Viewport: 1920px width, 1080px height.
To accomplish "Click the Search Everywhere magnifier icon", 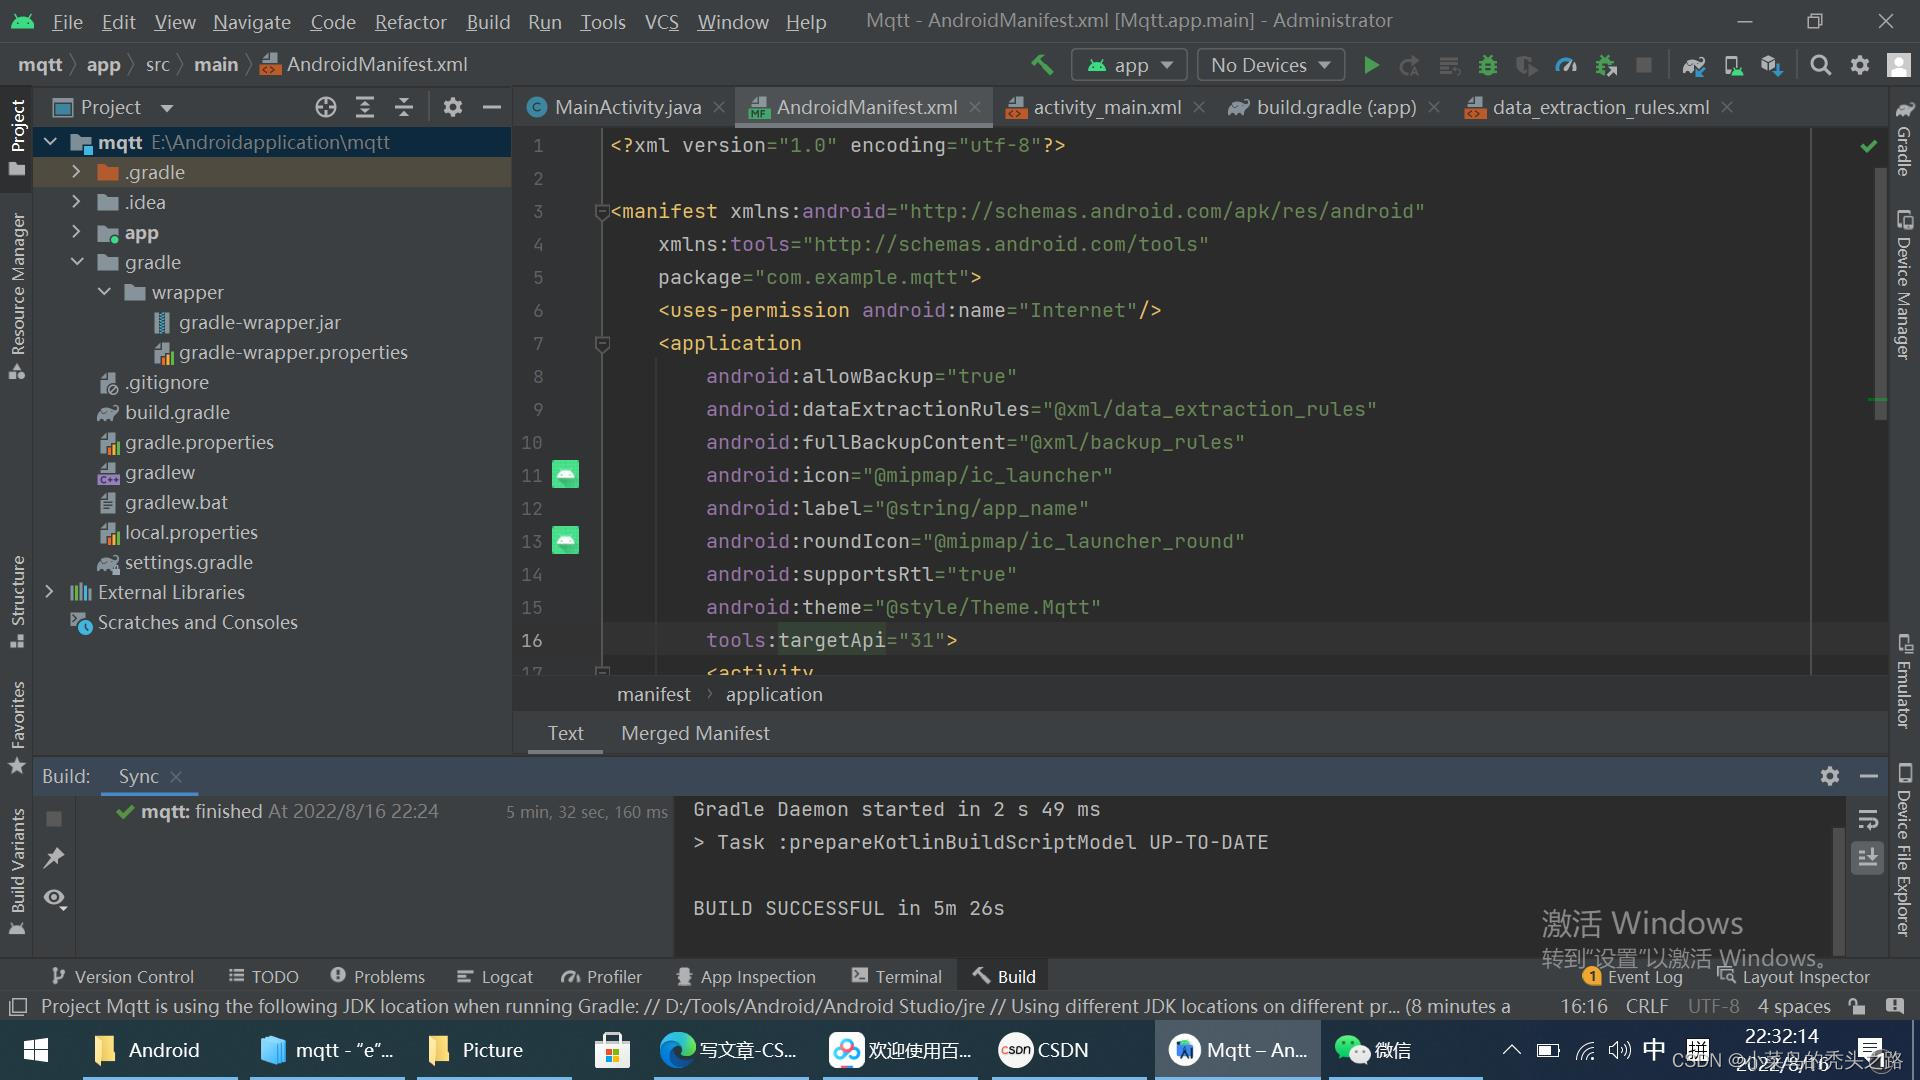I will 1821,65.
